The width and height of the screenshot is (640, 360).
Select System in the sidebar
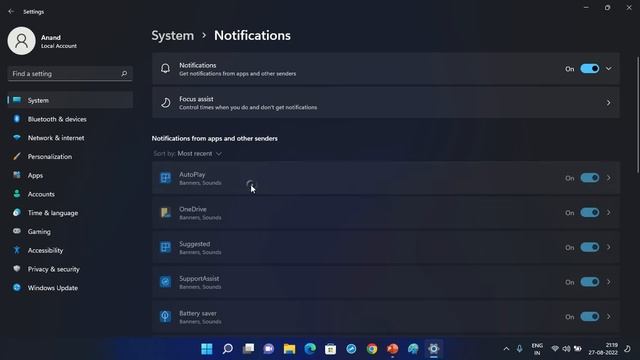pyautogui.click(x=70, y=100)
